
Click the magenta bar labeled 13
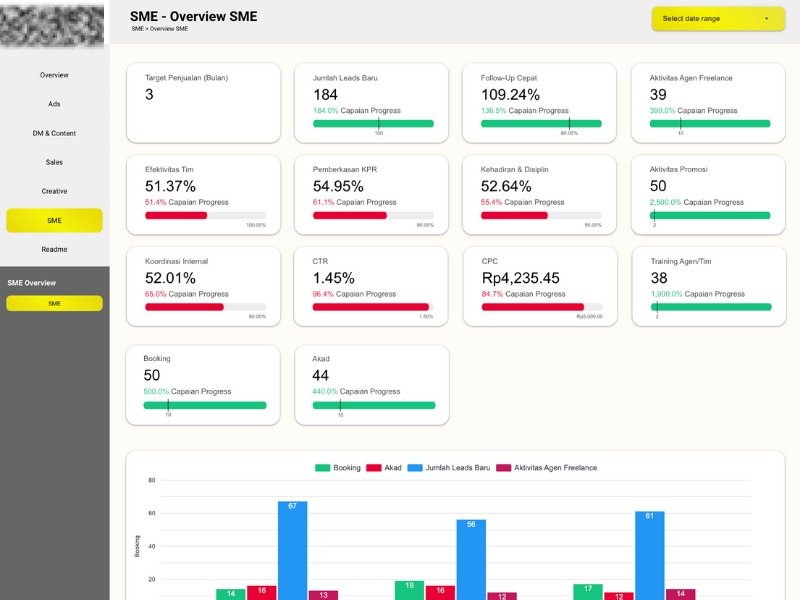323,595
